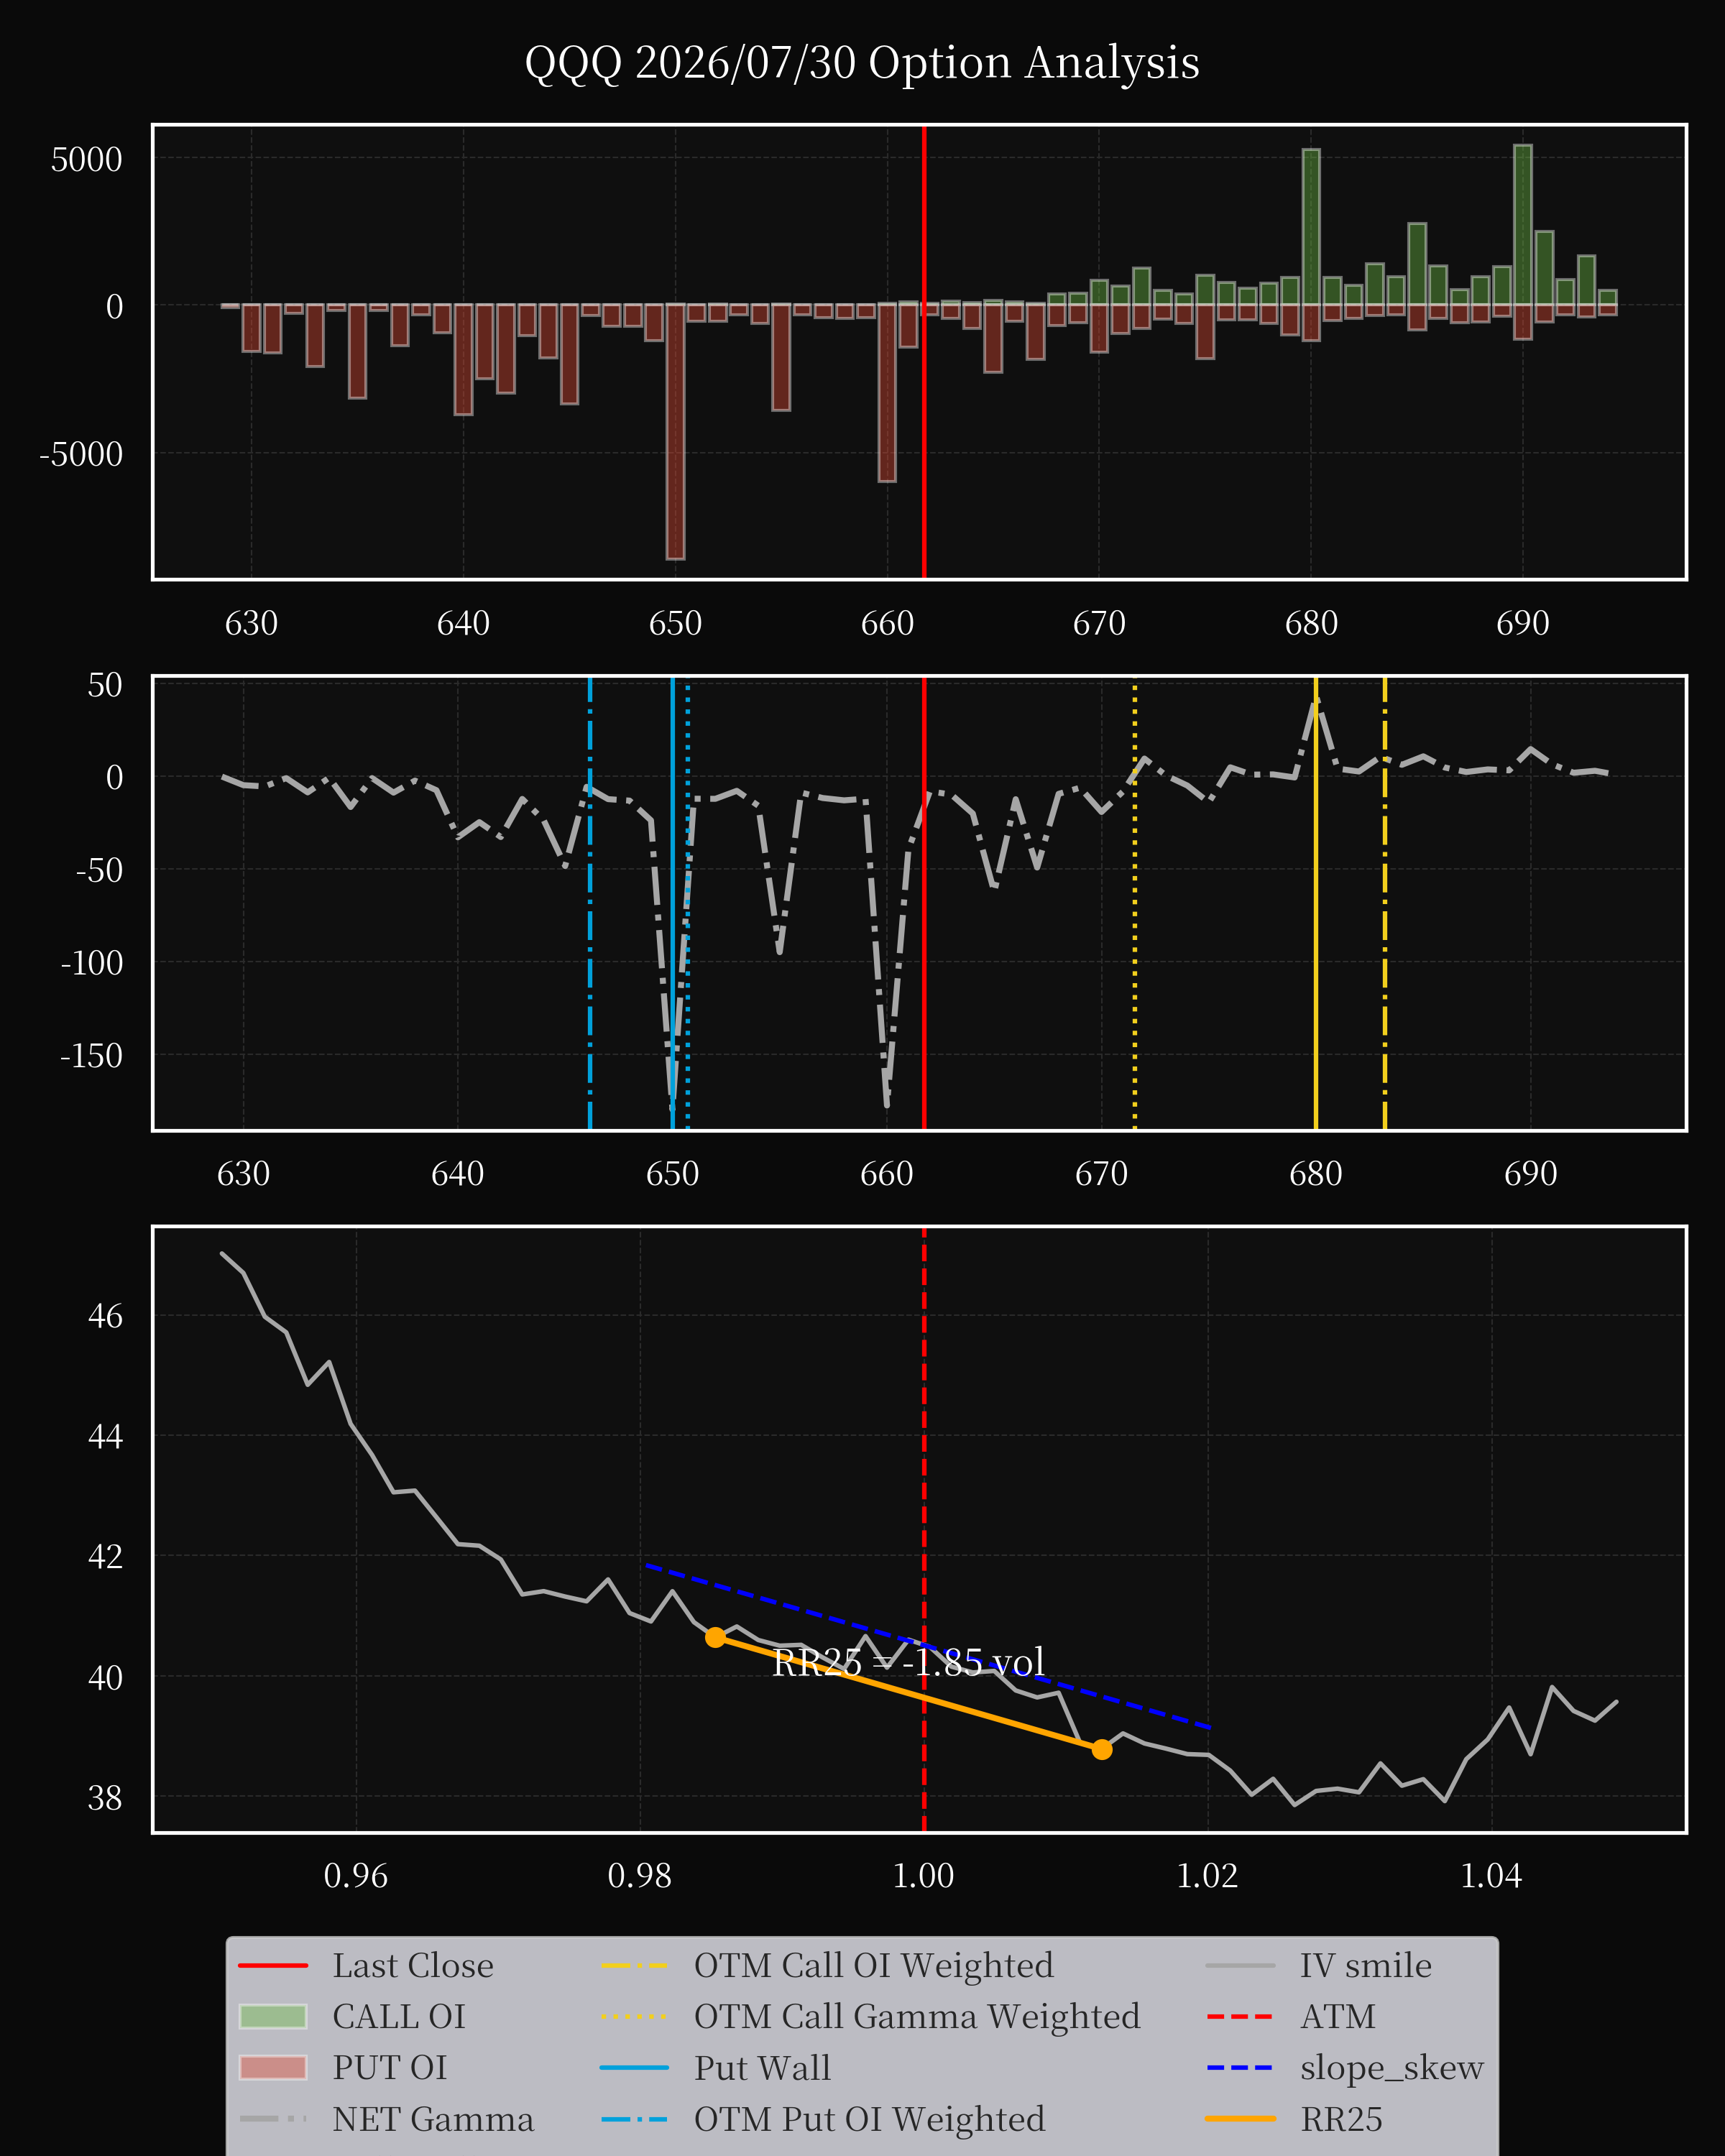Click the left orange RR25 endpoint dot
Image resolution: width=1725 pixels, height=2156 pixels.
point(715,1637)
